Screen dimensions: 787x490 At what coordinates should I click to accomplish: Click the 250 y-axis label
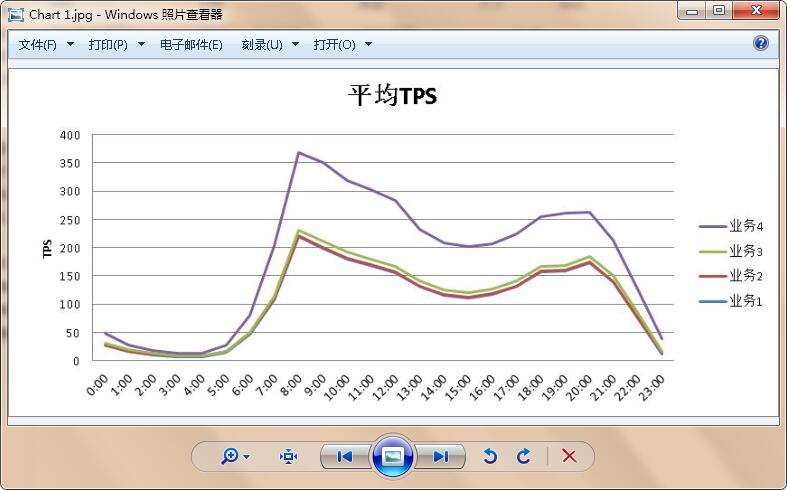pyautogui.click(x=70, y=220)
